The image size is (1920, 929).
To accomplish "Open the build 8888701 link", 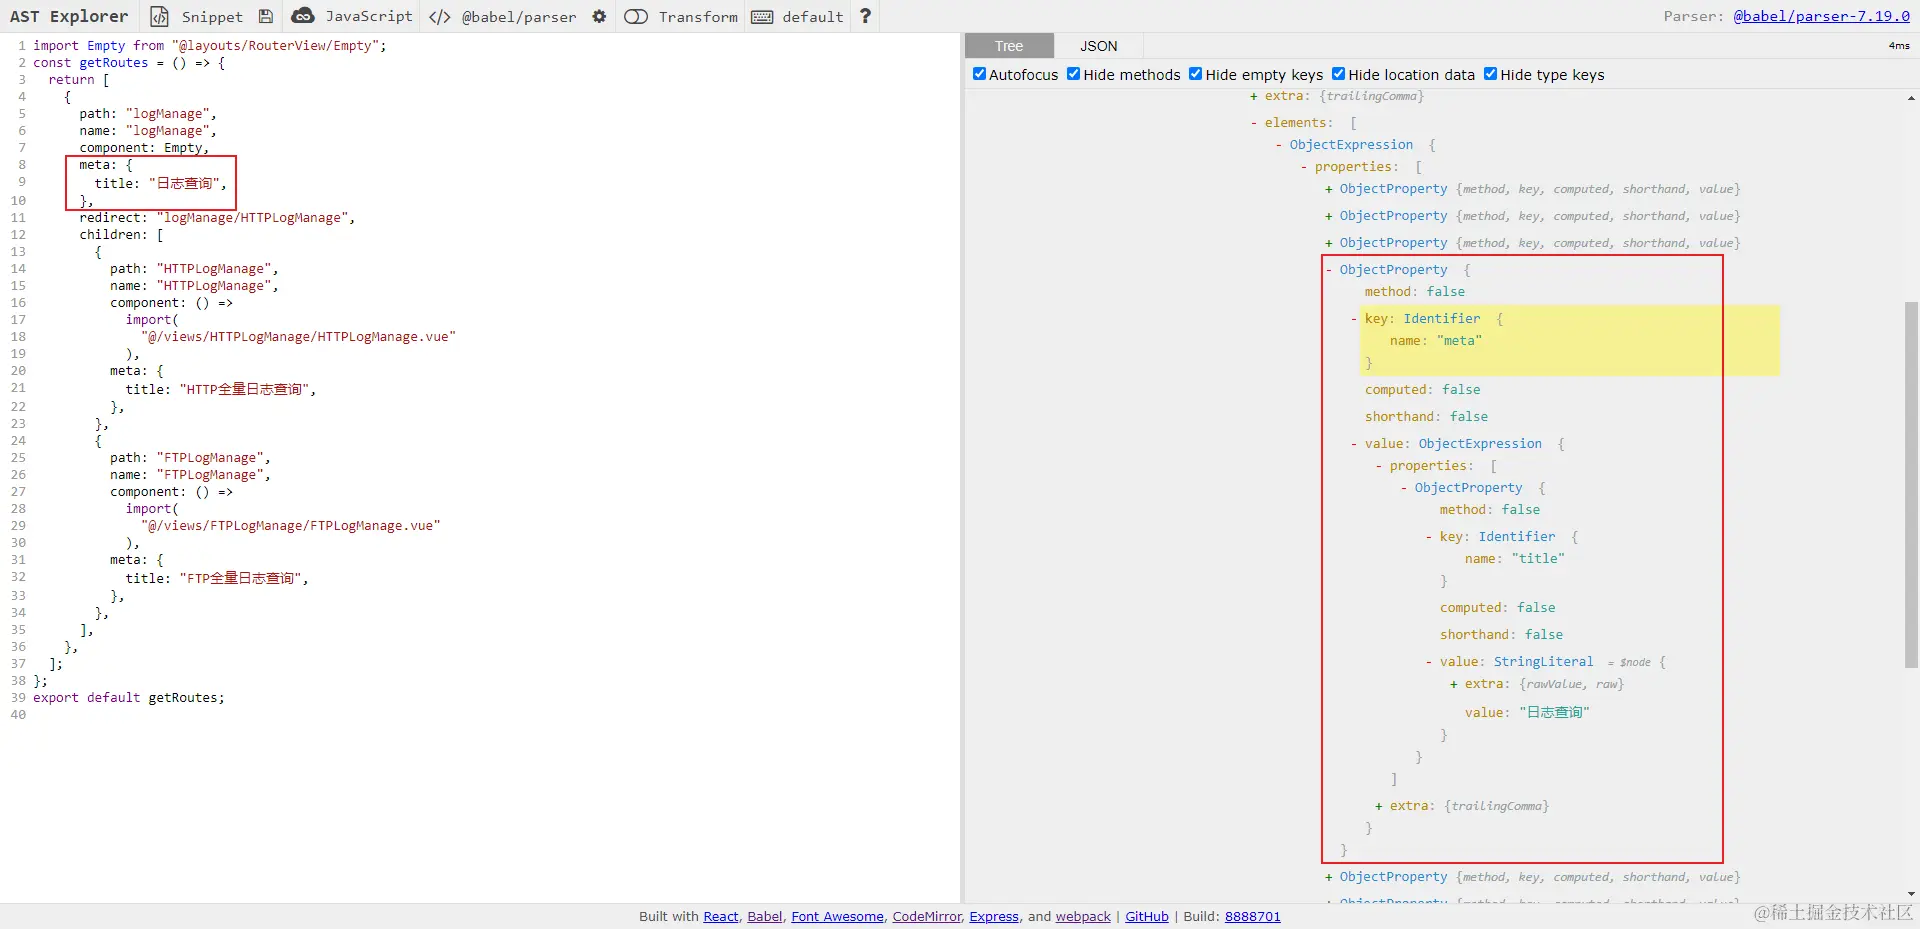I will click(x=1252, y=916).
